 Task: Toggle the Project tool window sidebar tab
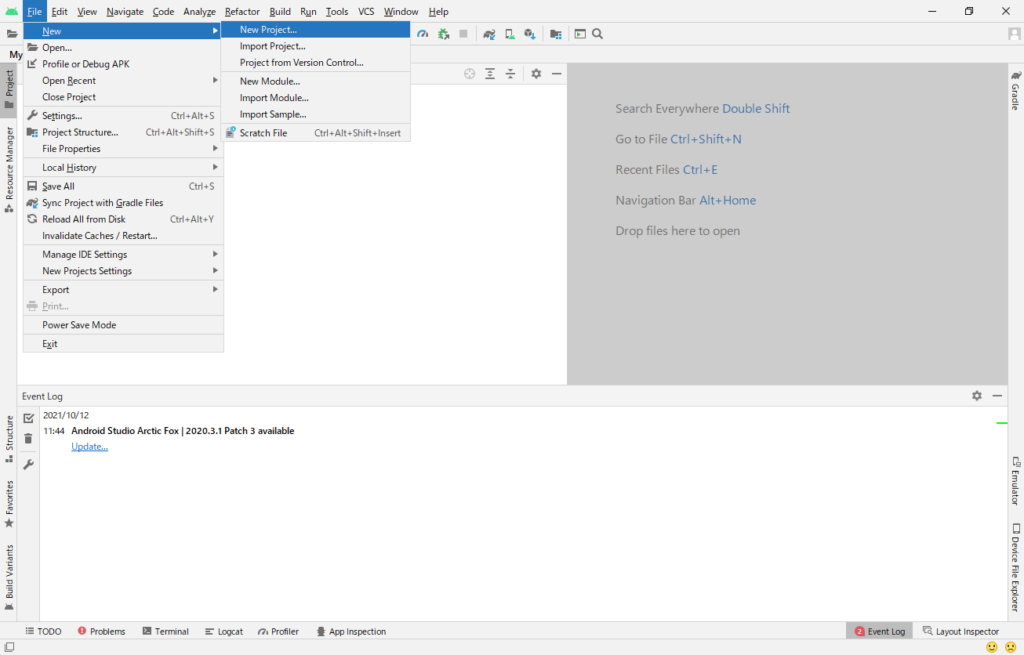(9, 89)
